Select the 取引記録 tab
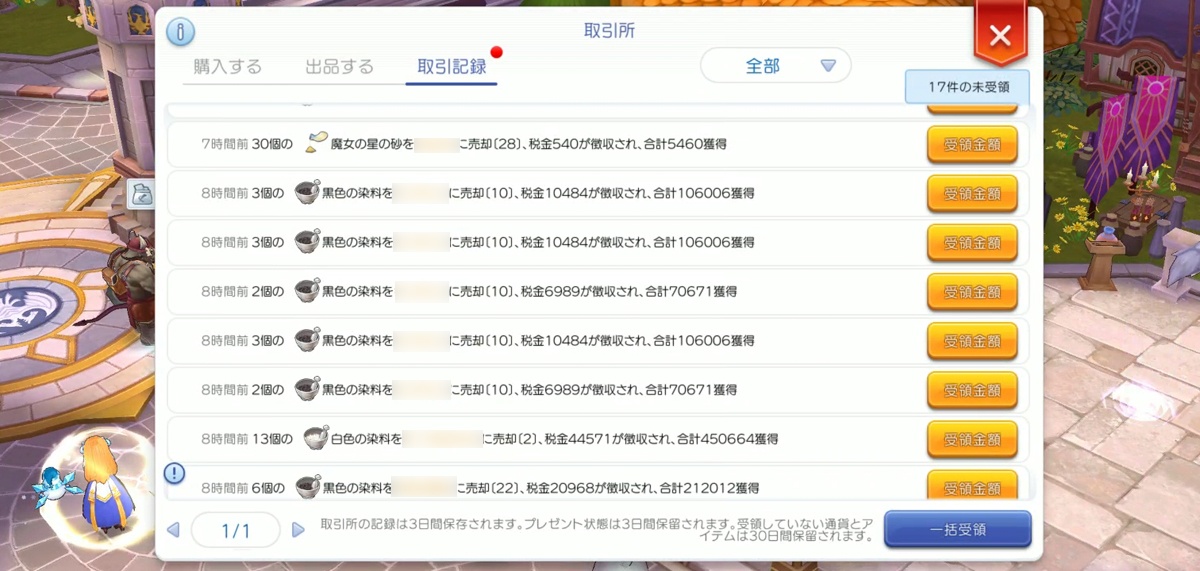Image resolution: width=1200 pixels, height=571 pixels. 451,67
